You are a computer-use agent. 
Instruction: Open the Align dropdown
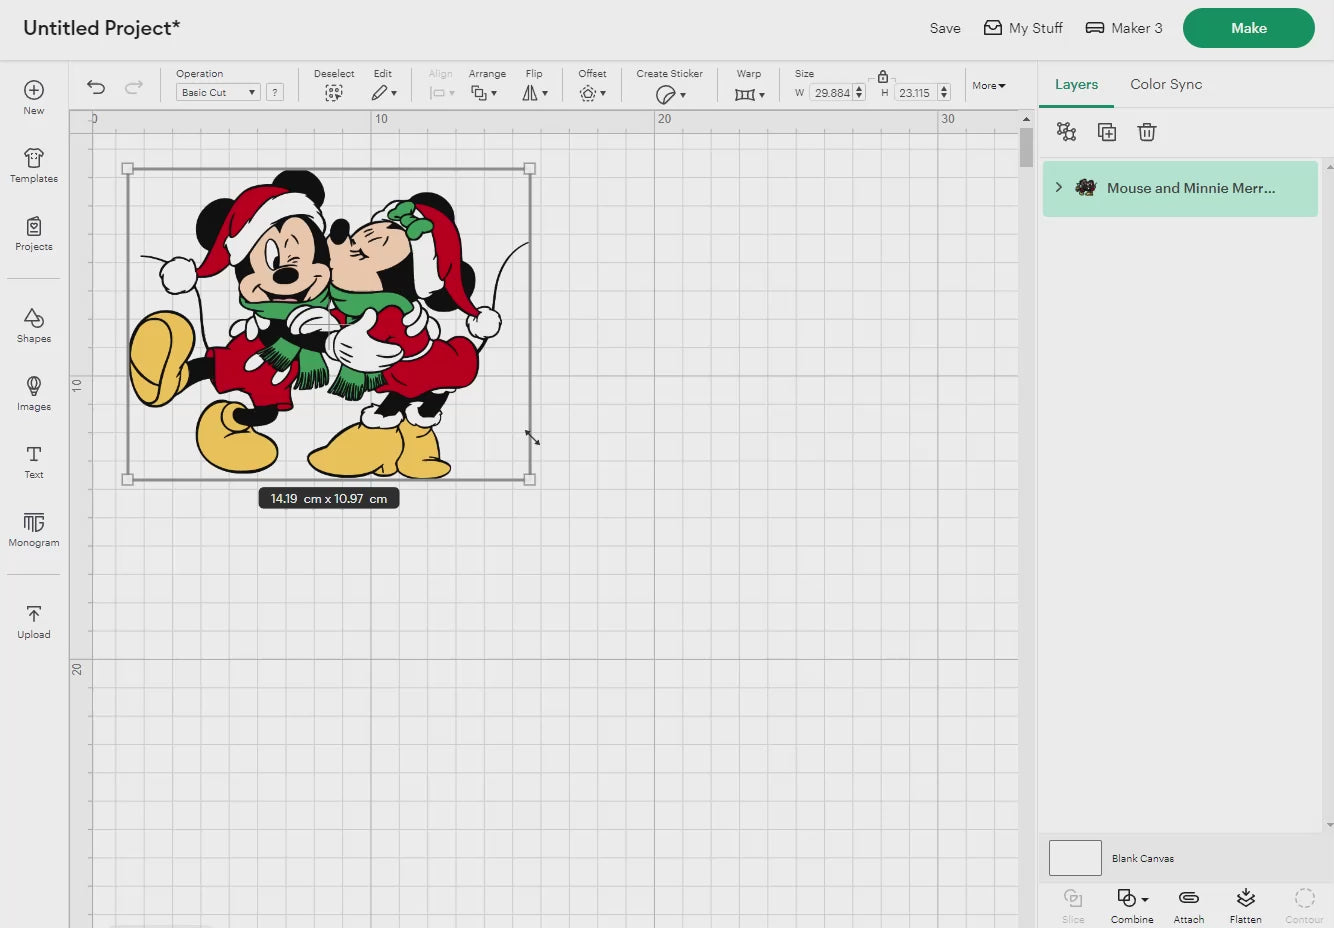pos(441,93)
